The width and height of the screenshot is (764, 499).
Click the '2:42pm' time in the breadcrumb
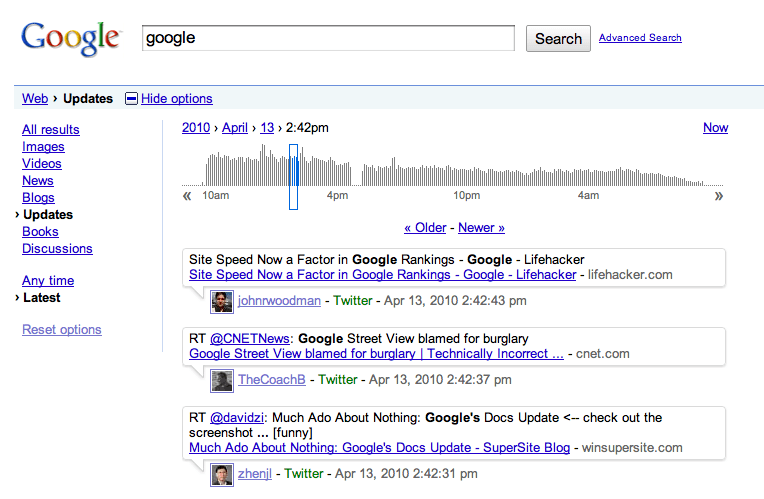coord(307,128)
